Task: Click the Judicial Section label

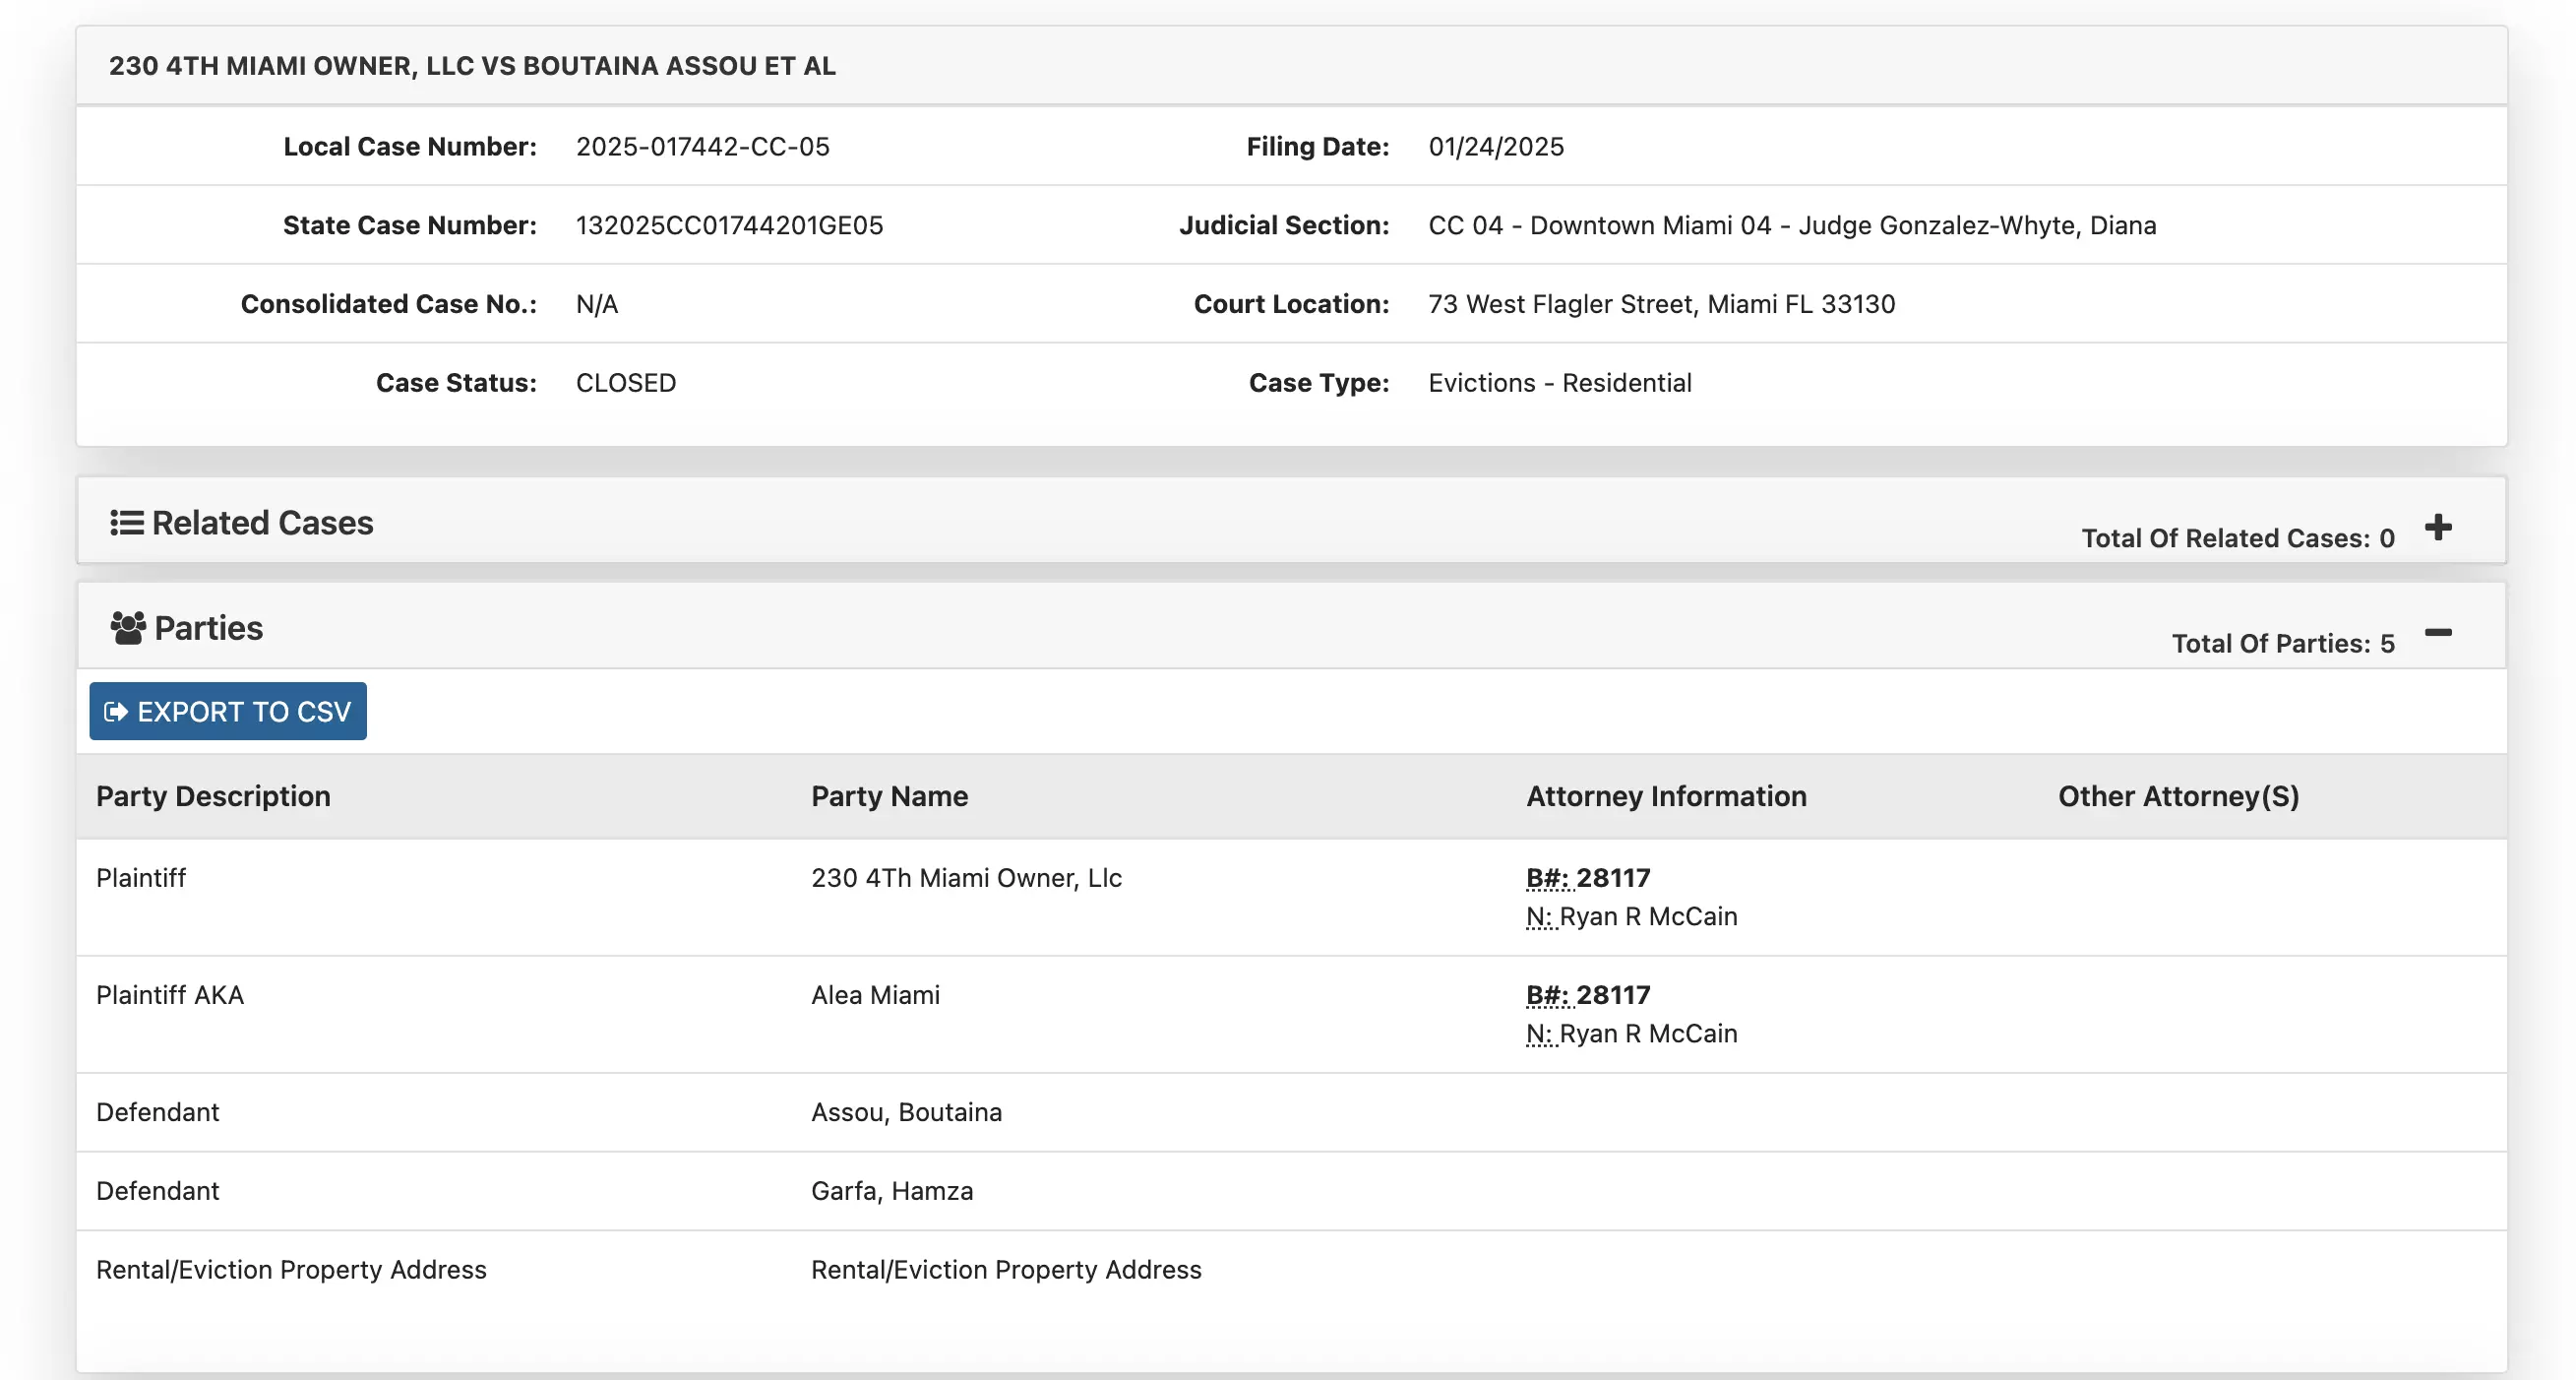Action: point(1284,225)
